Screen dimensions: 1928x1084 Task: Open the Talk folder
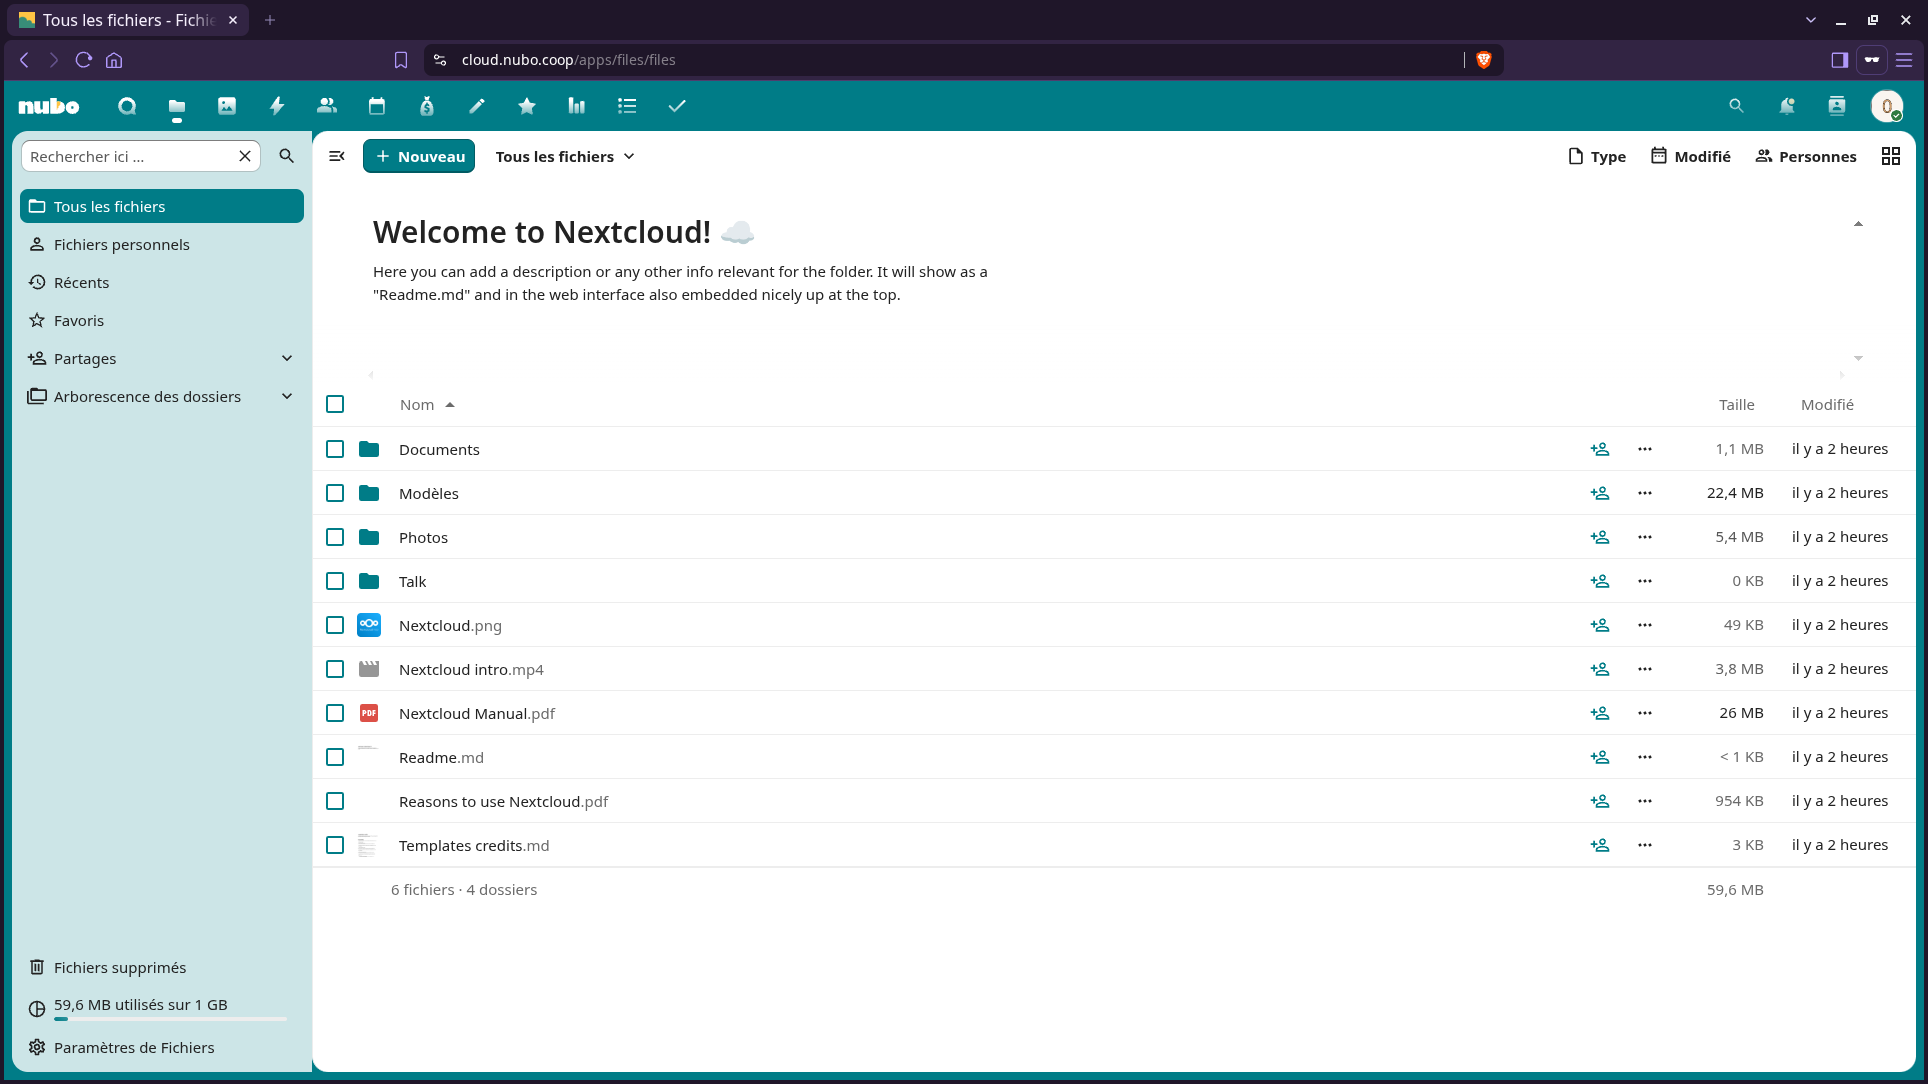coord(412,581)
